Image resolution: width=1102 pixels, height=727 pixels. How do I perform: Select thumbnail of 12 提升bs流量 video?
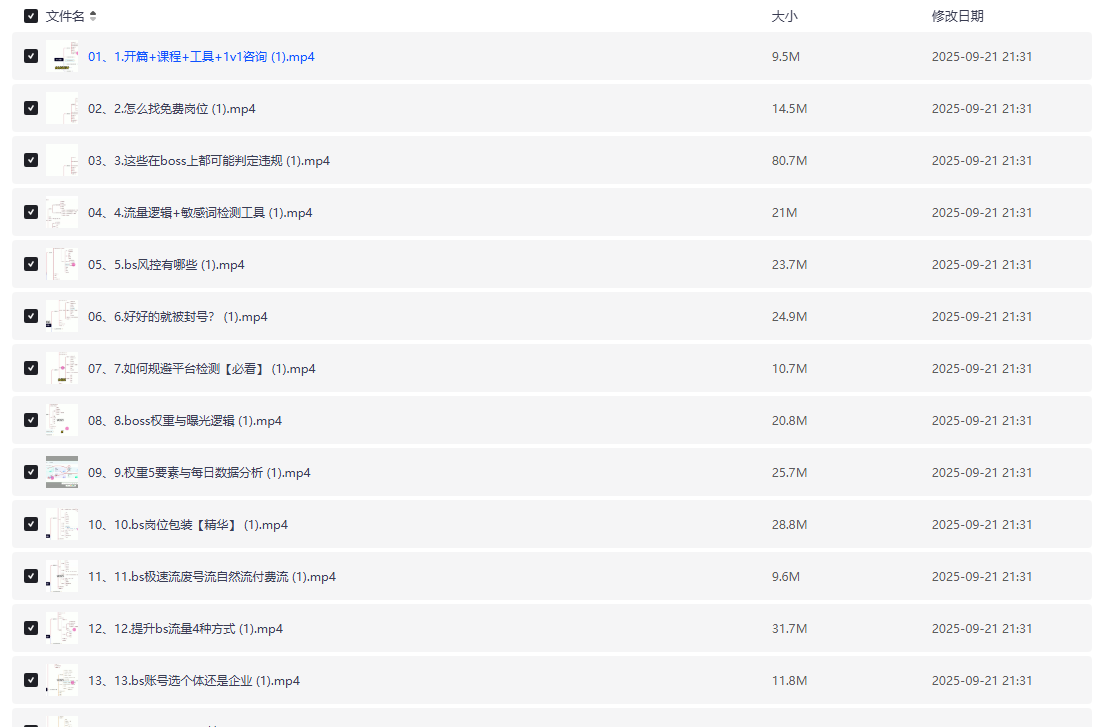(x=62, y=629)
